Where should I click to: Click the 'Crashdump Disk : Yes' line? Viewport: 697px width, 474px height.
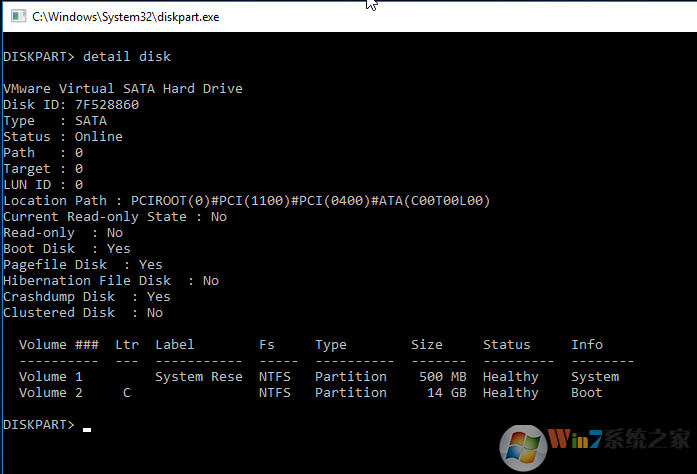tap(87, 297)
